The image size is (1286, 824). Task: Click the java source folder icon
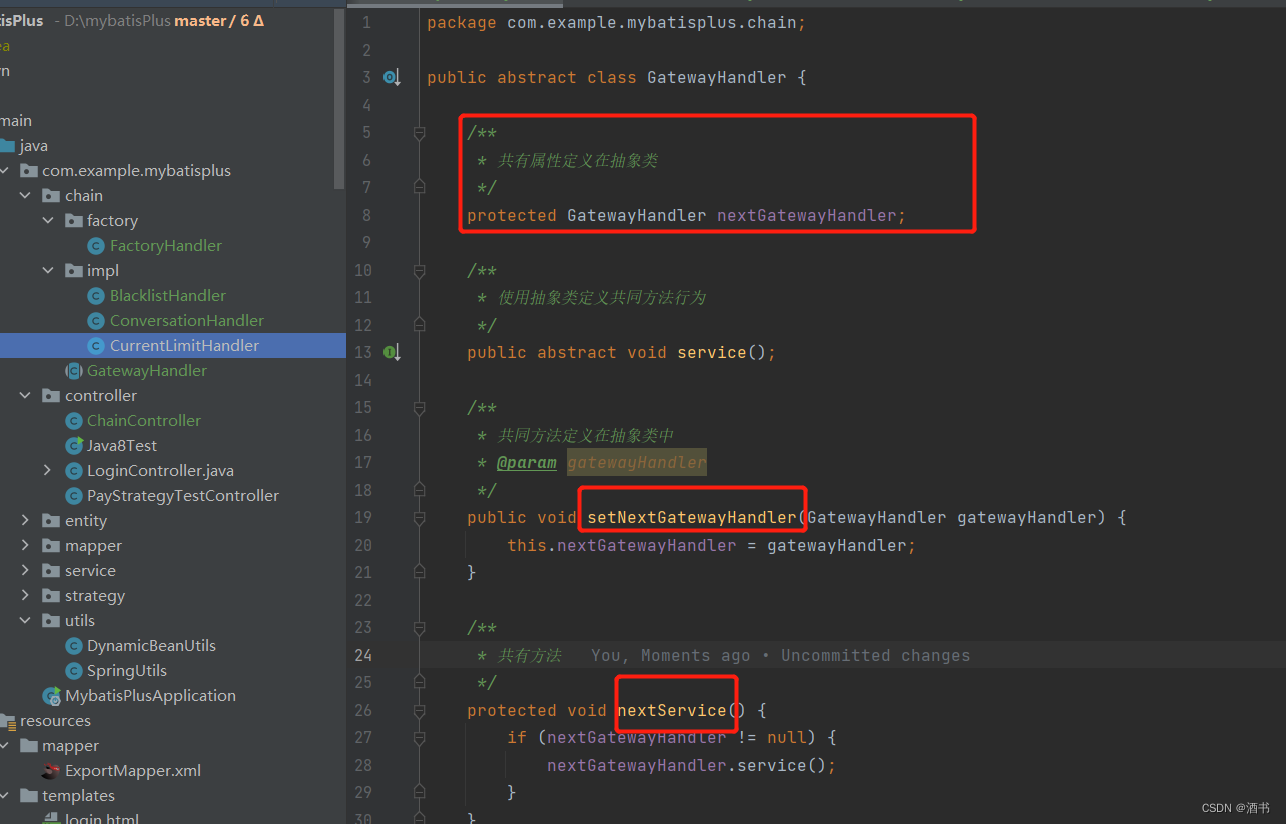7,146
